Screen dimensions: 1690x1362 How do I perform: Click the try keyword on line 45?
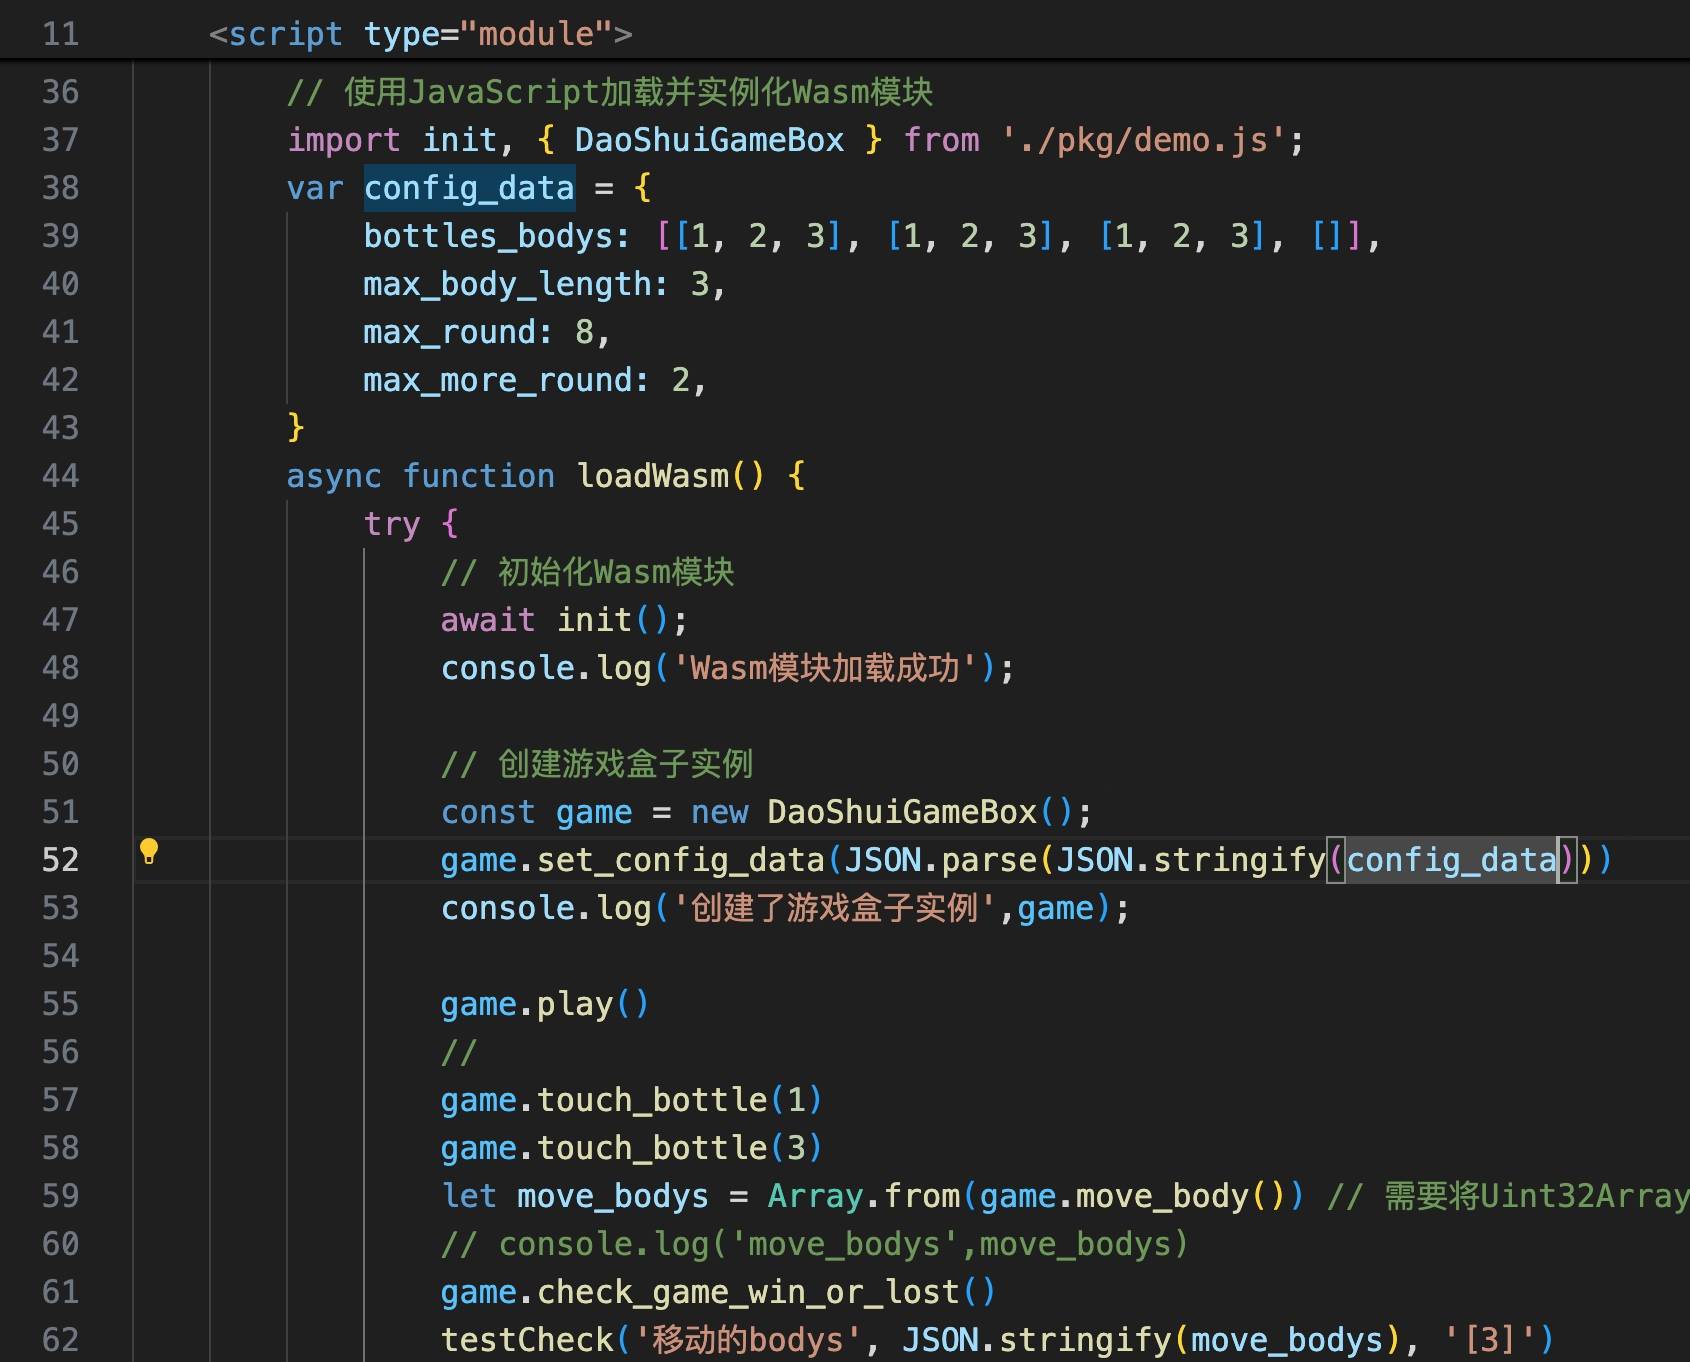[x=391, y=524]
